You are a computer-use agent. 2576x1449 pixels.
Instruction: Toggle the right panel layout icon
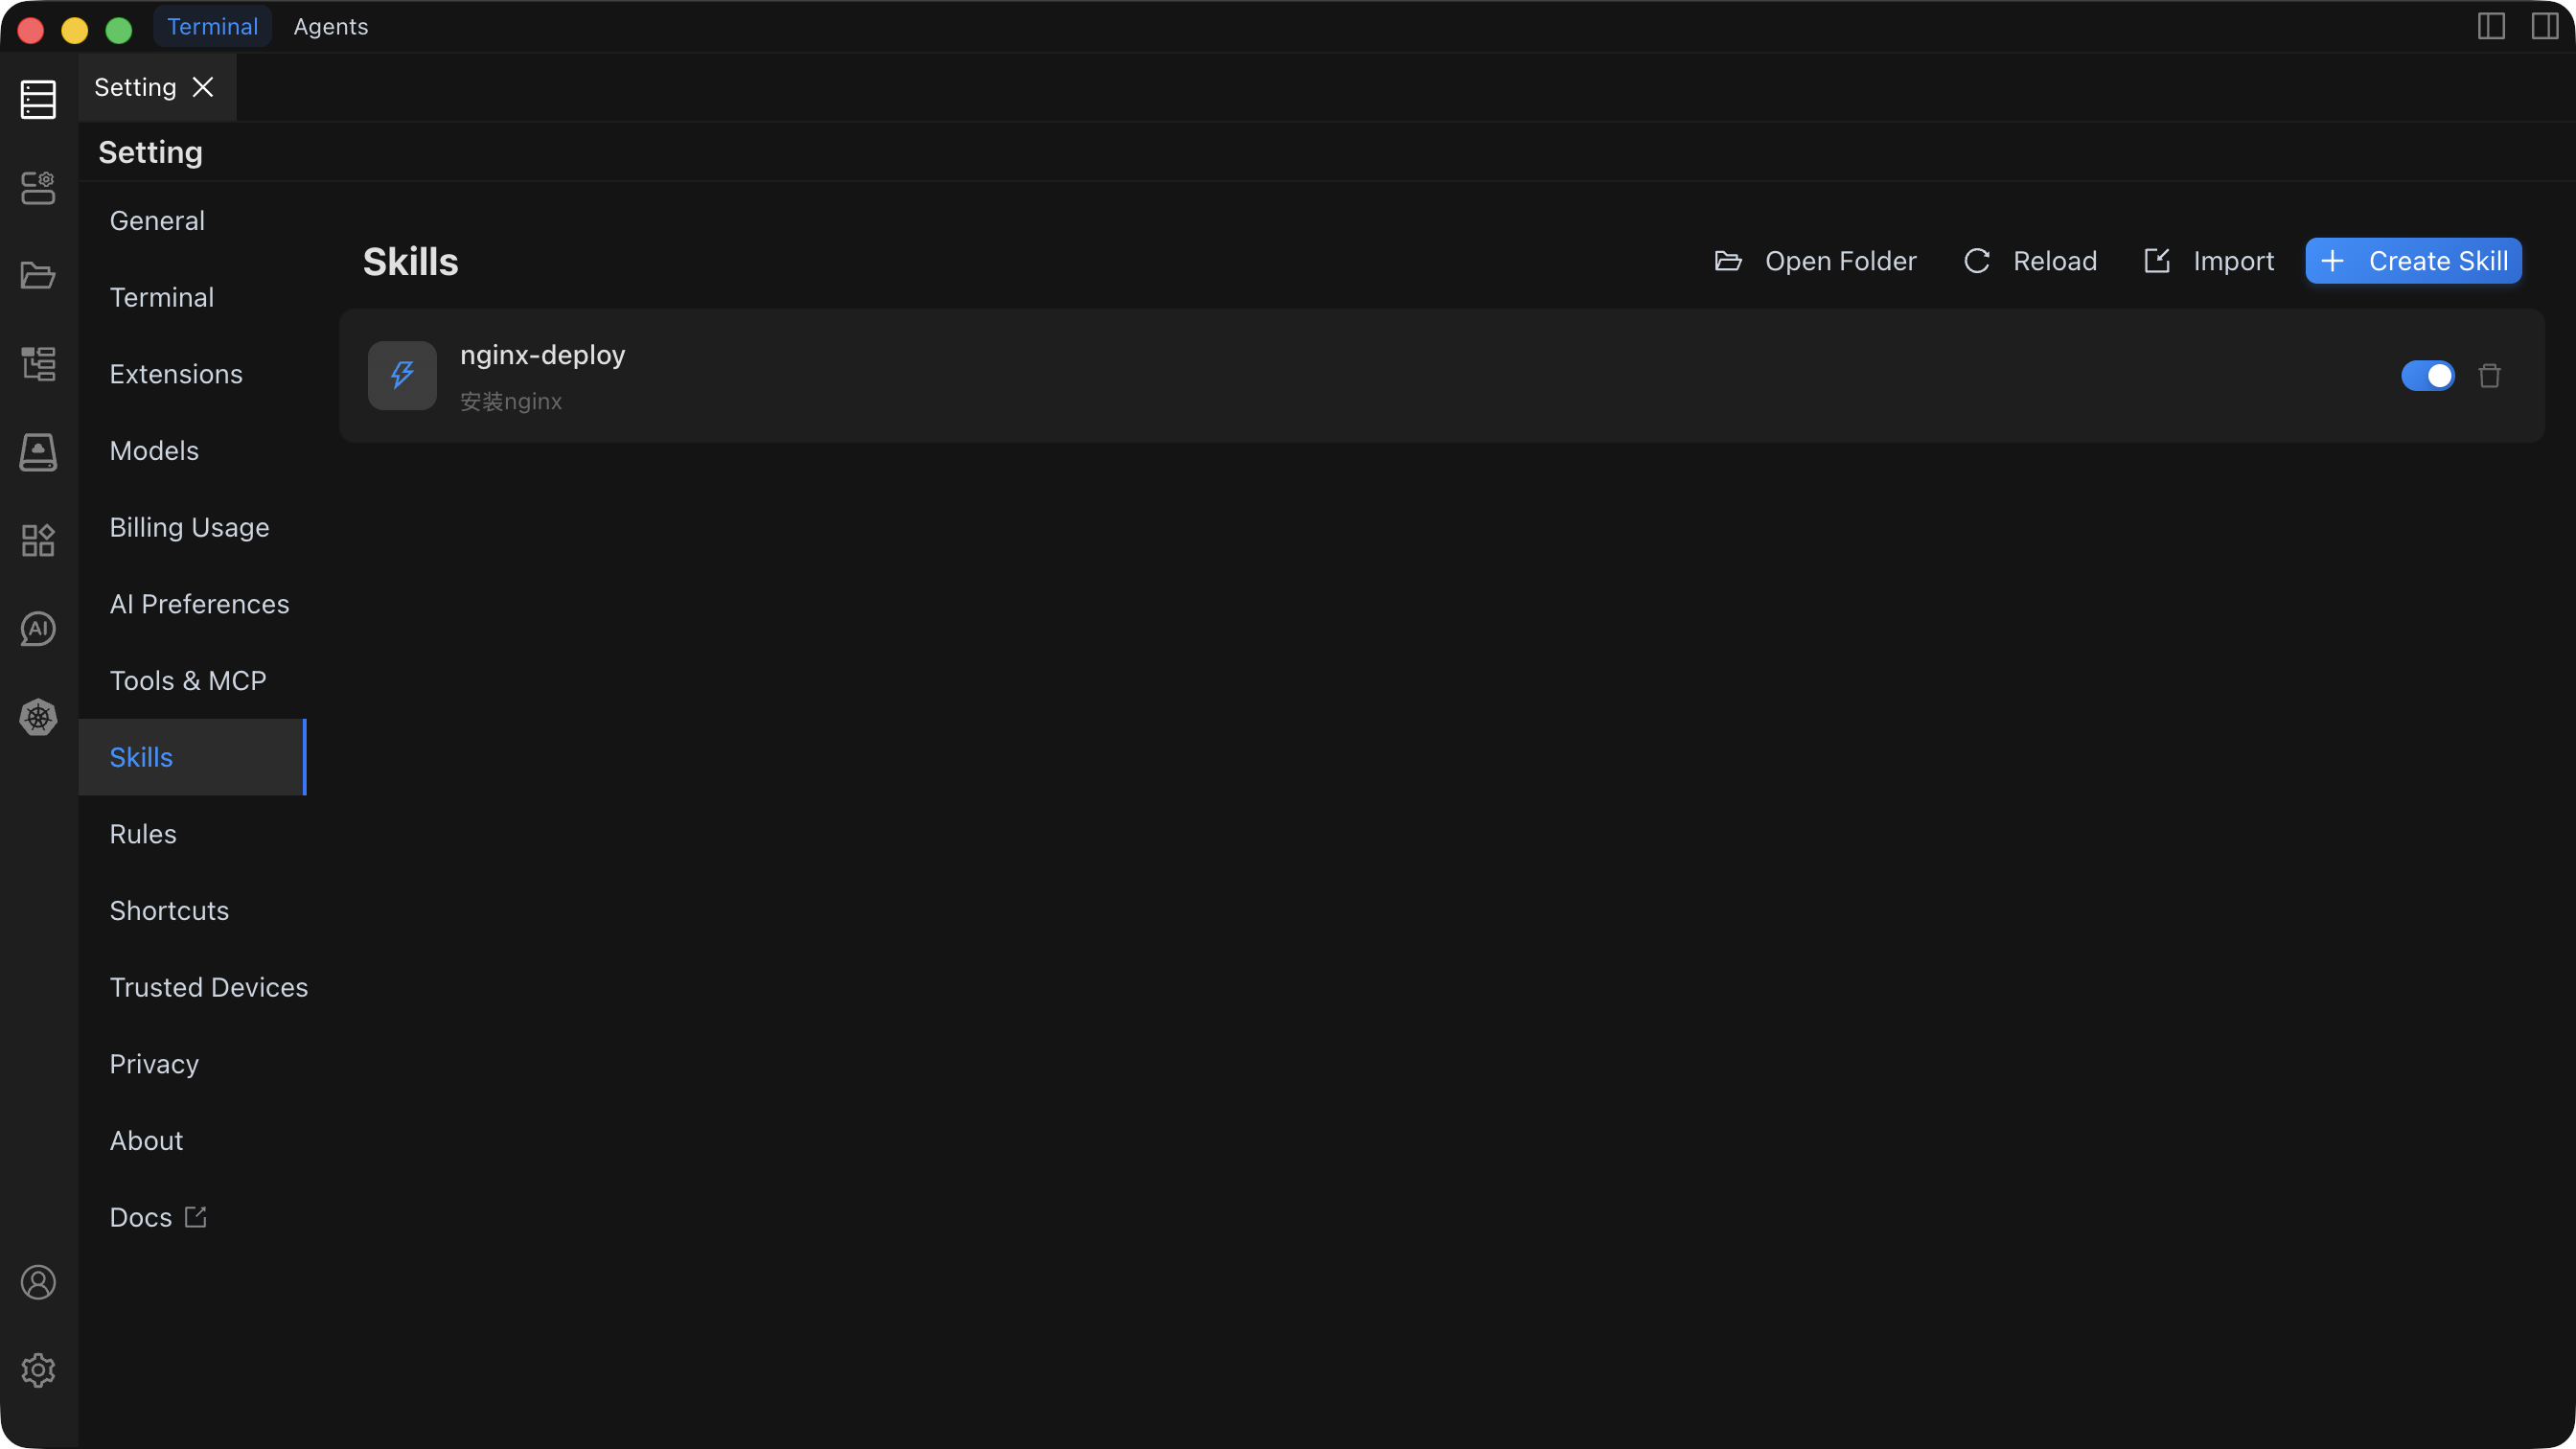2544,27
